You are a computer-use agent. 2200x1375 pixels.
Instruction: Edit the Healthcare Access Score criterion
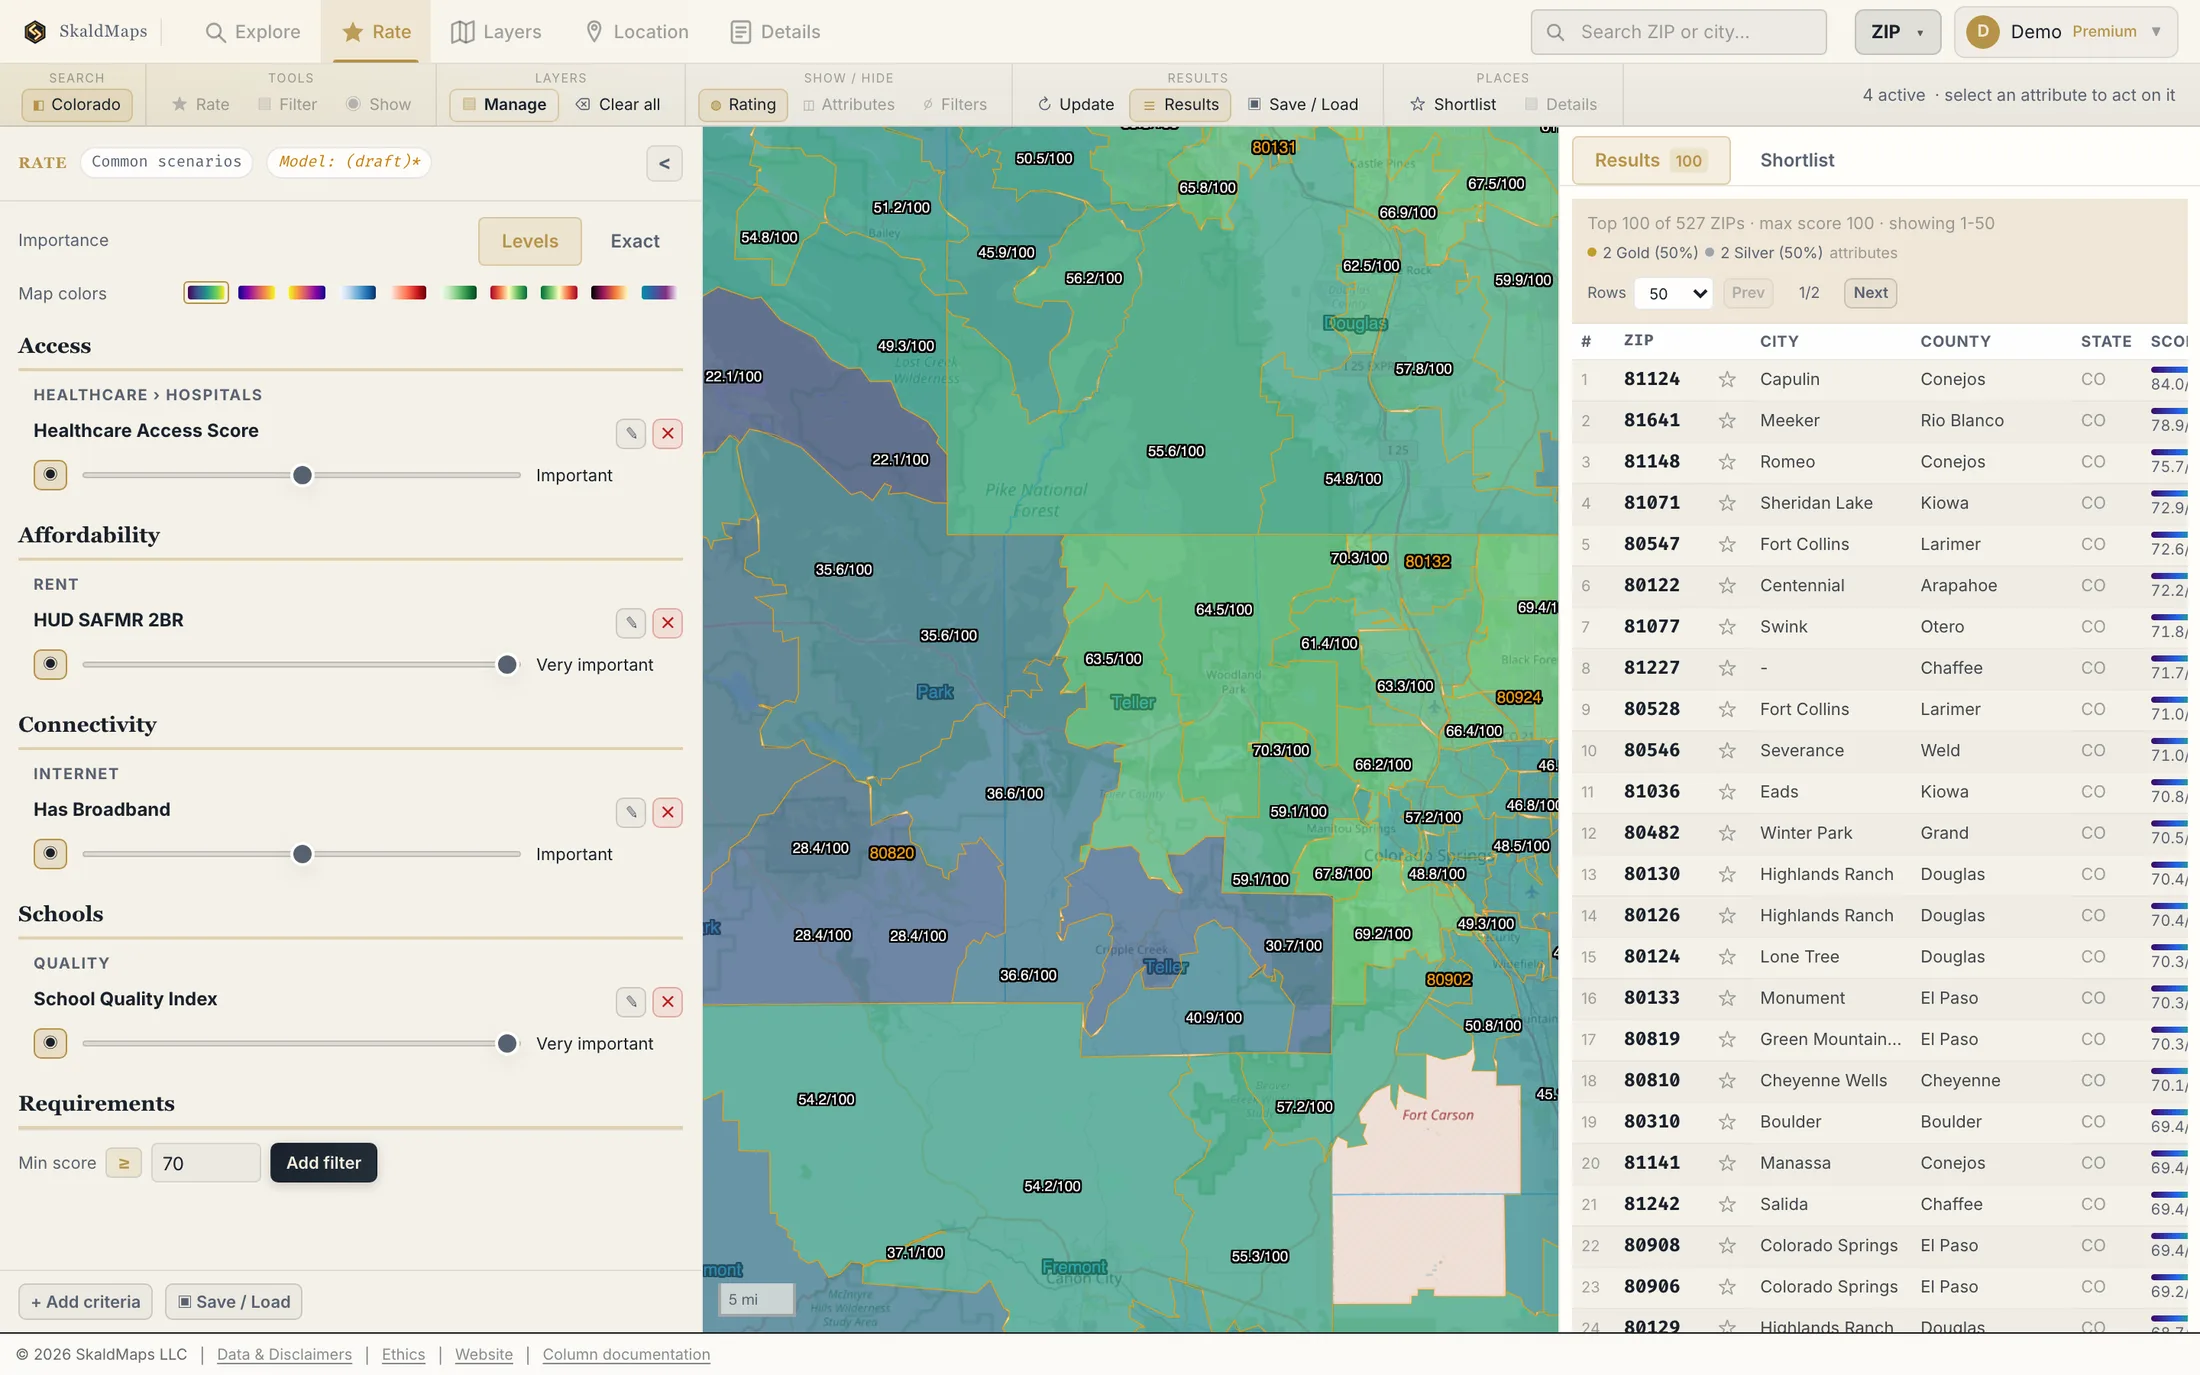[631, 433]
